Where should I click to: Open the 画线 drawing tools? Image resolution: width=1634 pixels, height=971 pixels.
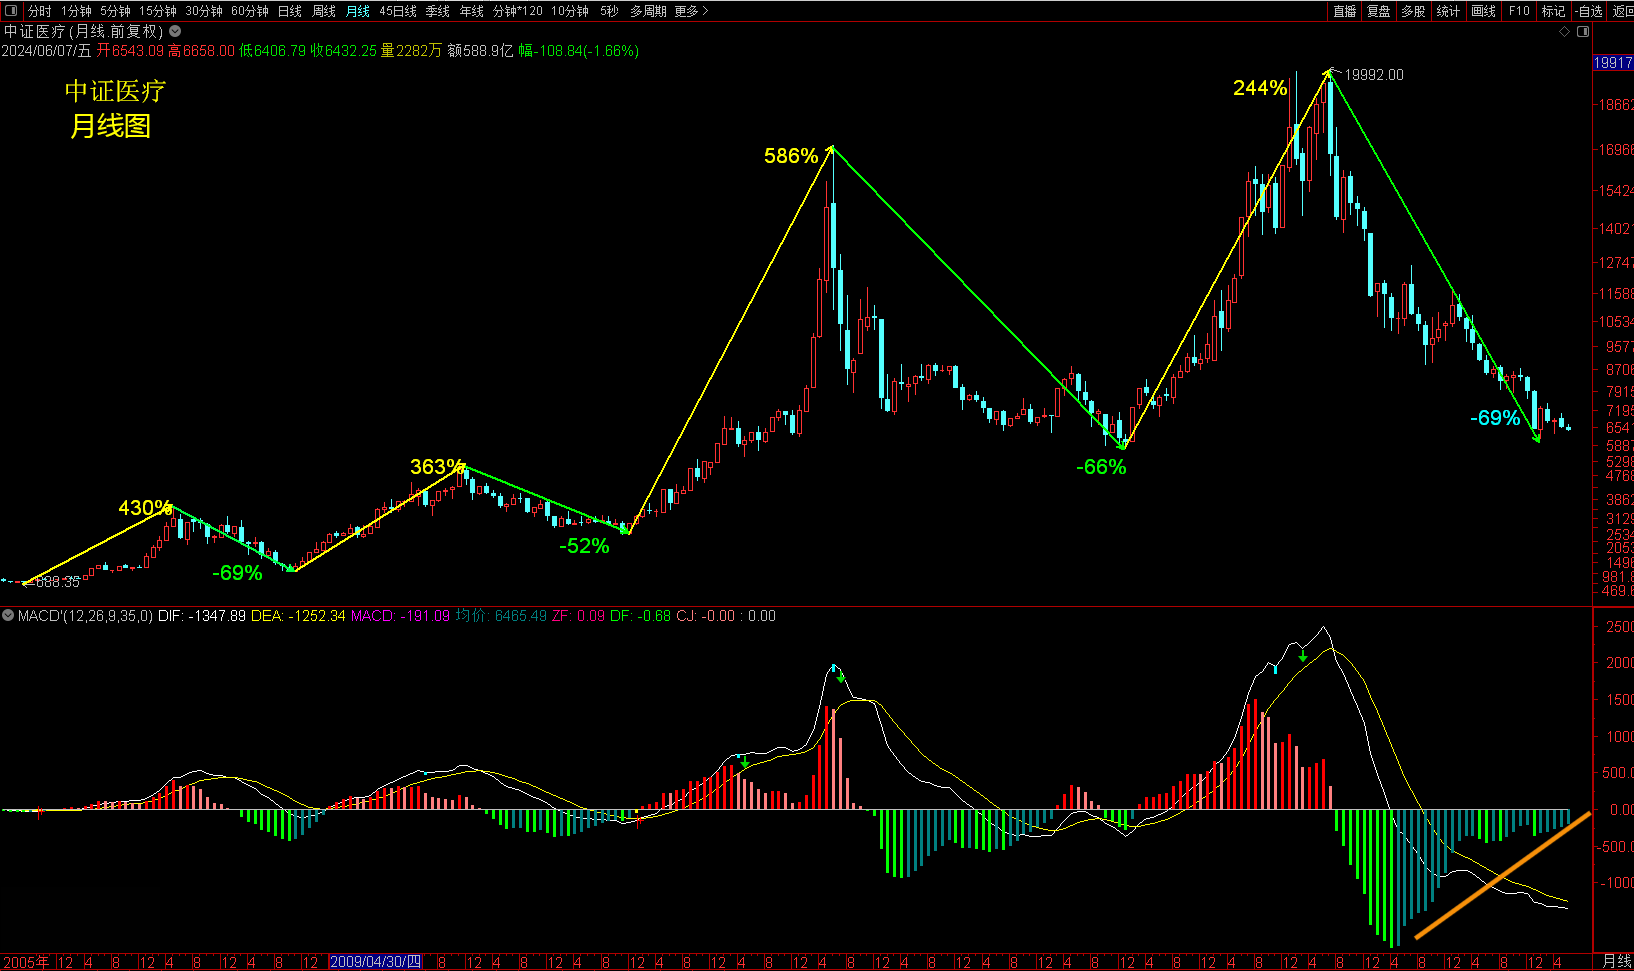click(1484, 11)
